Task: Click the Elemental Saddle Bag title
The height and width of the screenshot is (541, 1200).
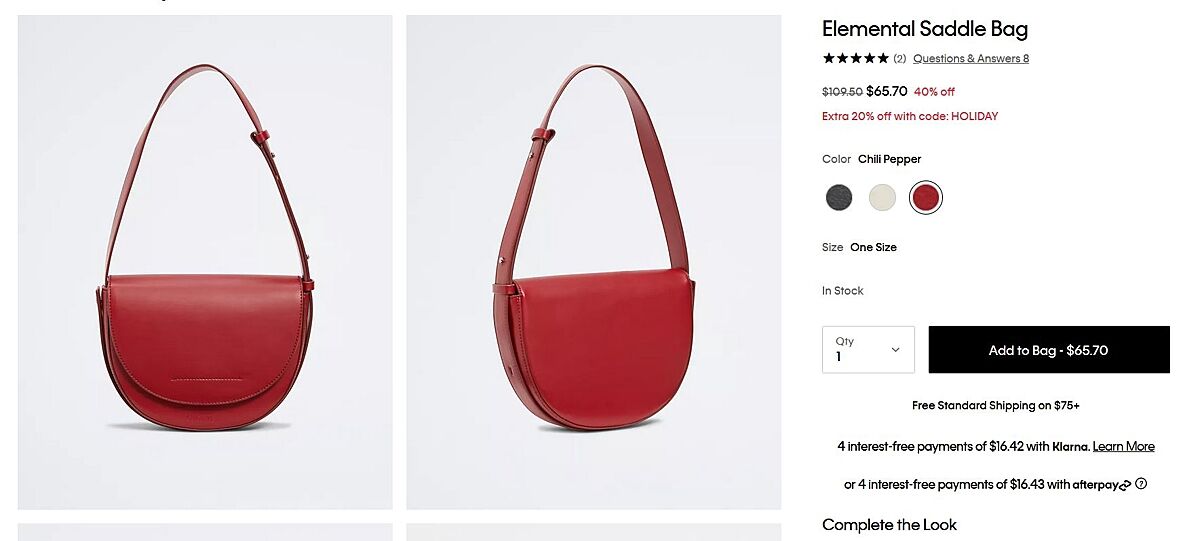Action: [x=924, y=29]
